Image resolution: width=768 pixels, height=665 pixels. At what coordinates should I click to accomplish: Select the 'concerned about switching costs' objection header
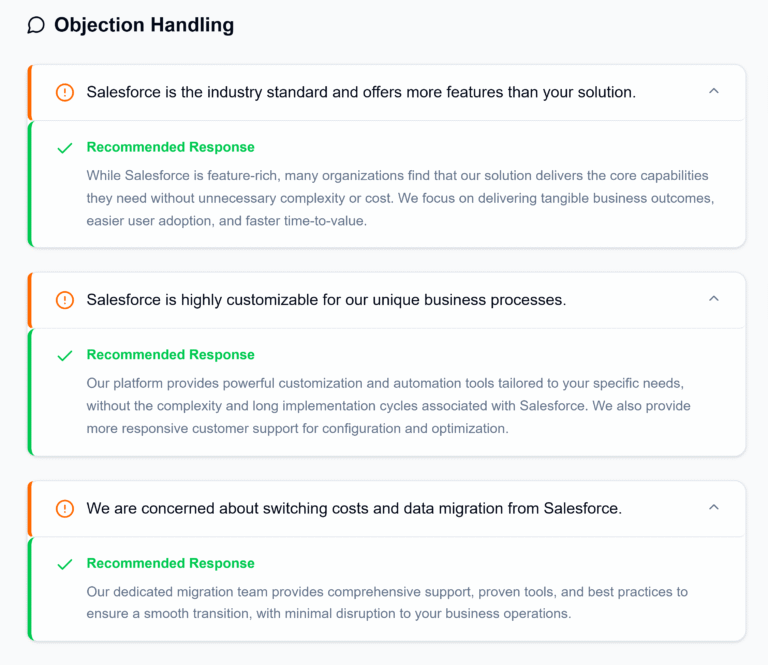click(354, 508)
